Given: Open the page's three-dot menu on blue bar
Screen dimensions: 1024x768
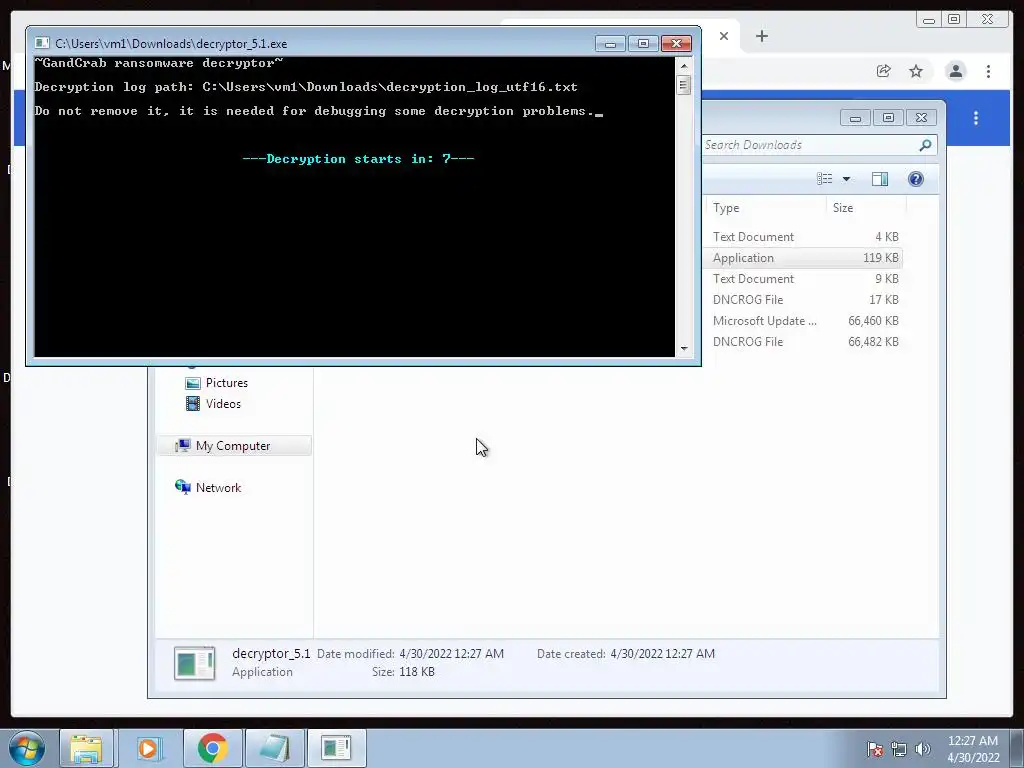Looking at the screenshot, I should click(976, 118).
